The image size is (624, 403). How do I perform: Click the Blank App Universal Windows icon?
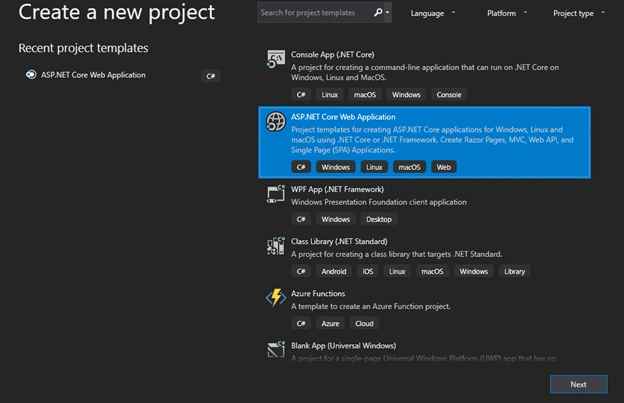[x=275, y=350]
